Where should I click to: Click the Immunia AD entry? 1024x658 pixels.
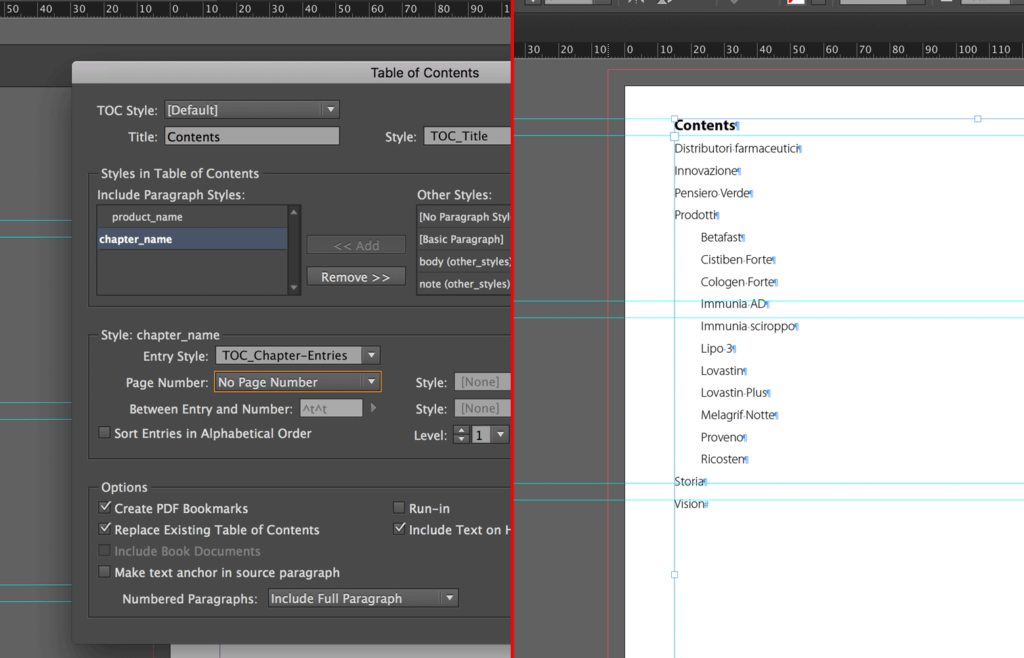point(733,304)
